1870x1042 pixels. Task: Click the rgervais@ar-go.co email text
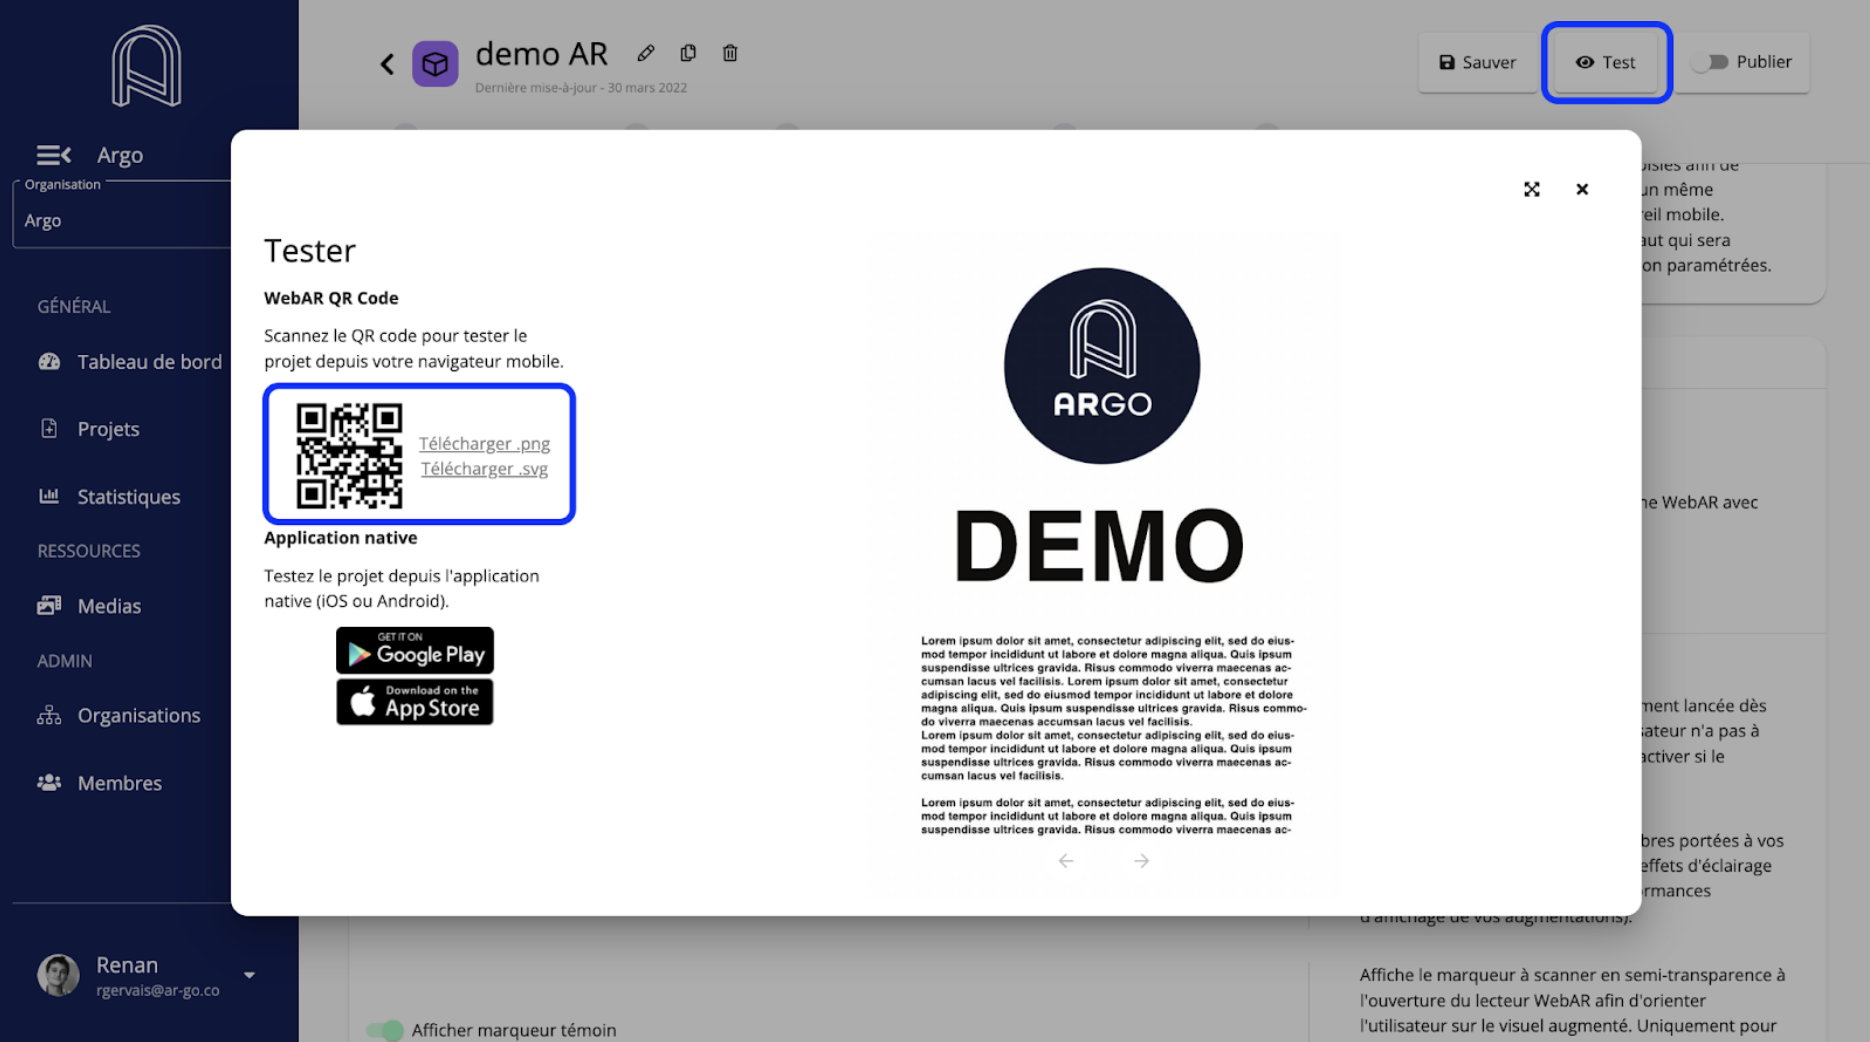(x=157, y=990)
